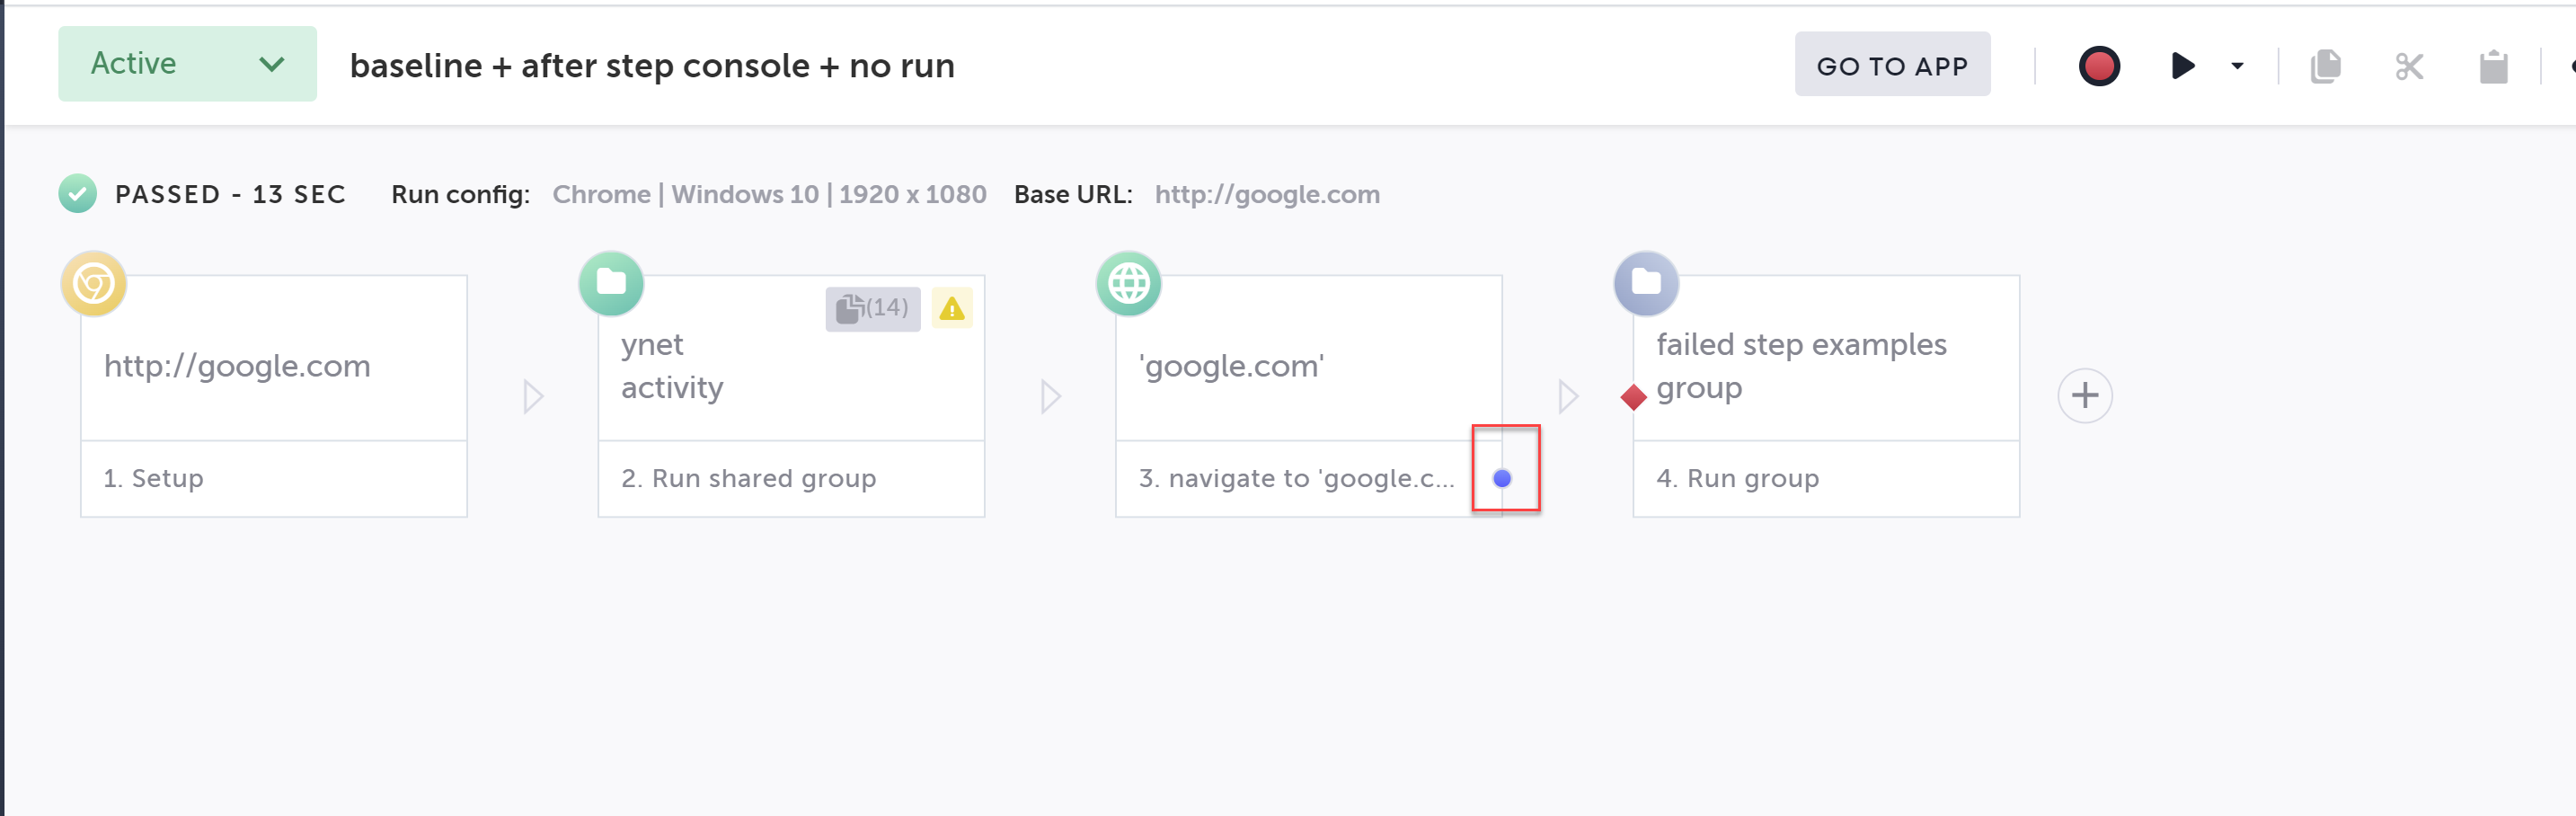Open the Active status dropdown

pyautogui.click(x=187, y=64)
